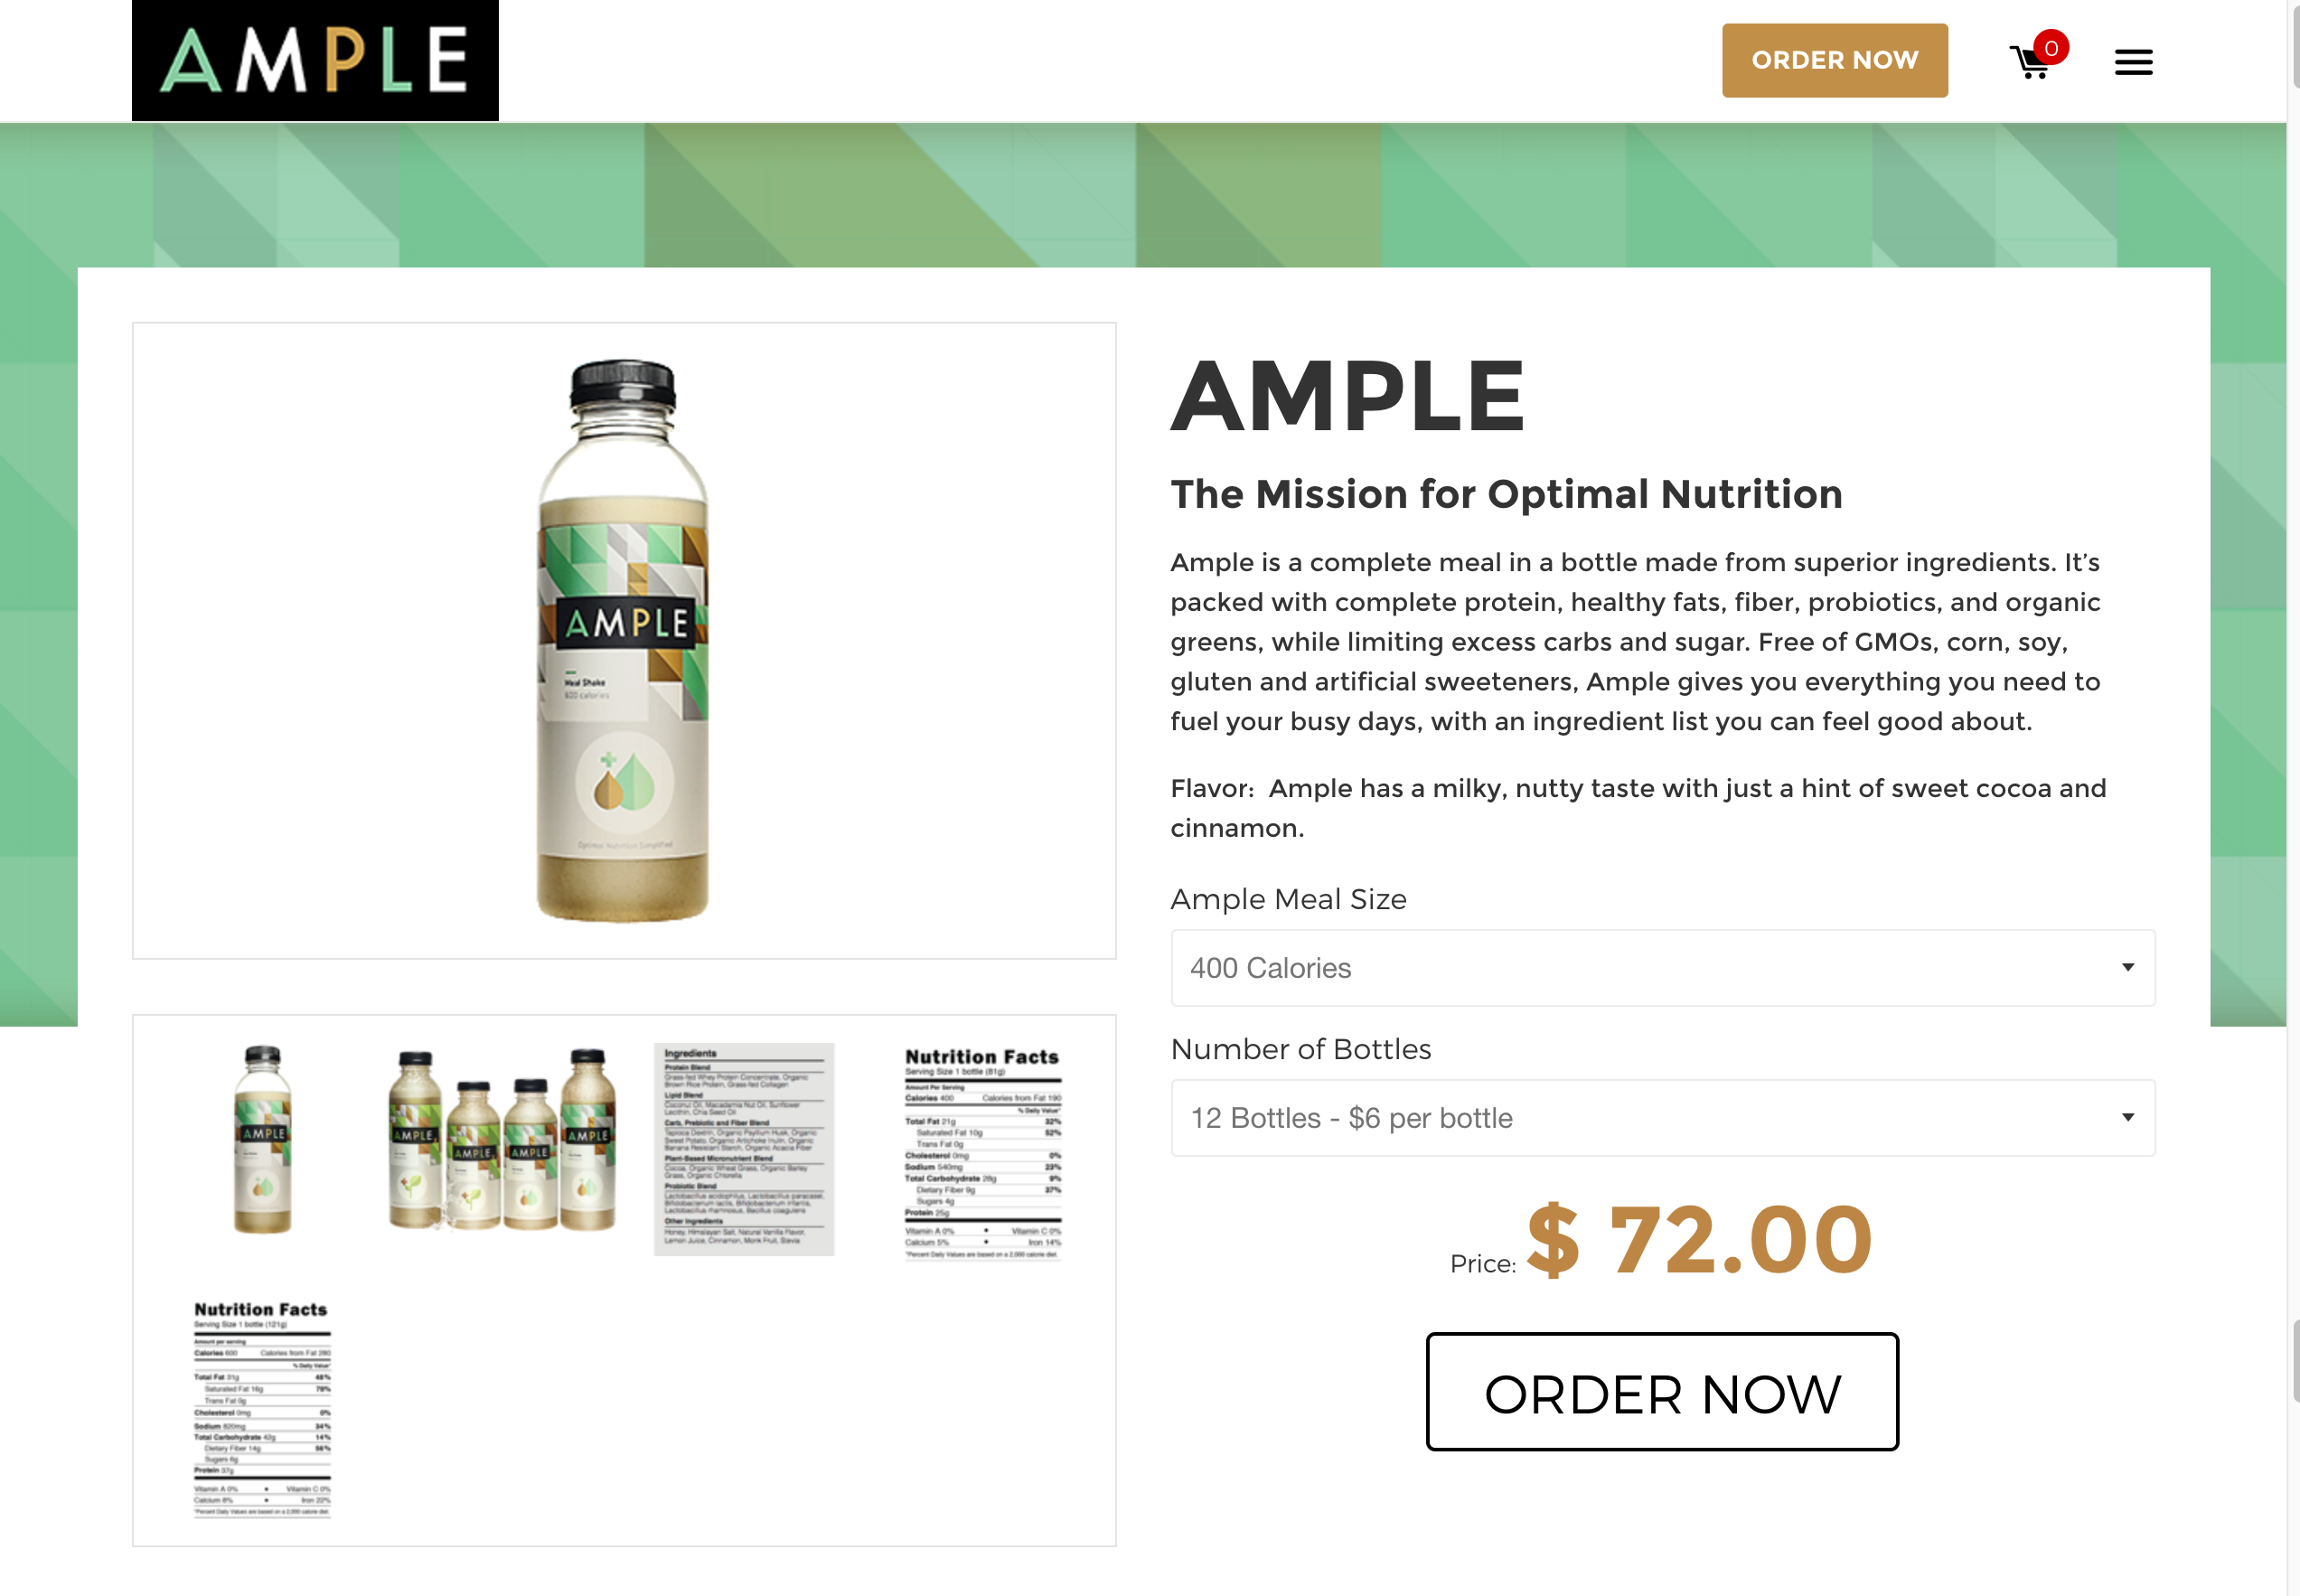
Task: Click arrow on 12 Bottles selector
Action: (2128, 1118)
